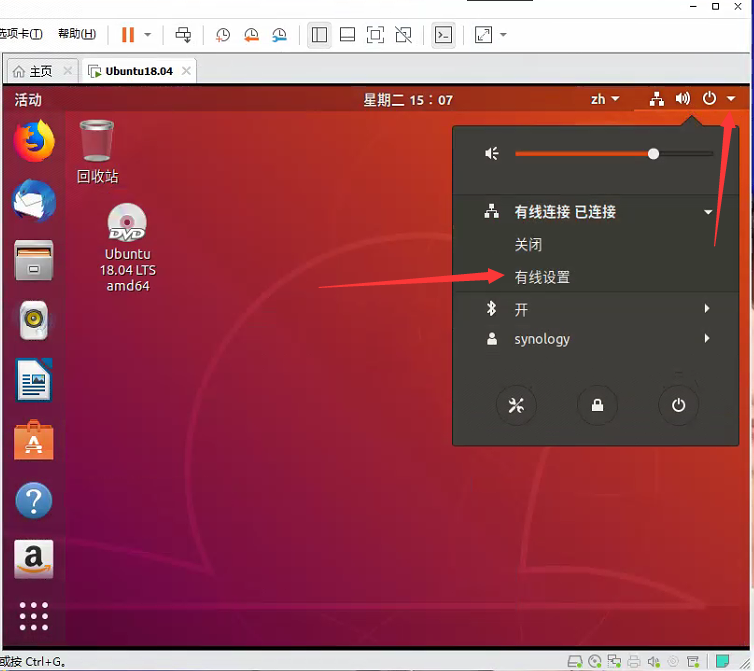754x671 pixels.
Task: Toggle the console view button
Action: [x=443, y=35]
